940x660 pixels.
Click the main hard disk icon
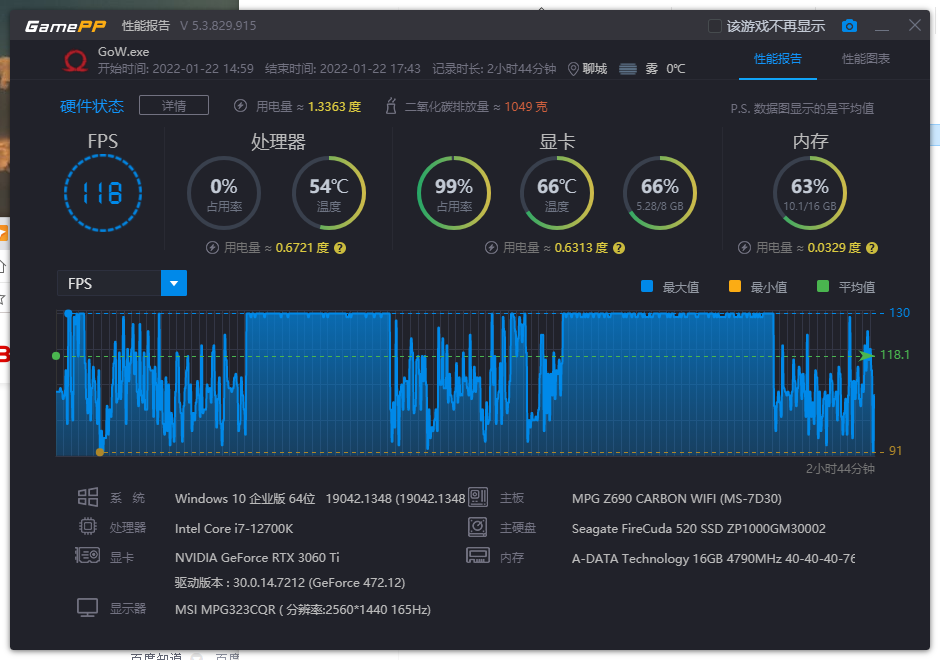pyautogui.click(x=478, y=527)
